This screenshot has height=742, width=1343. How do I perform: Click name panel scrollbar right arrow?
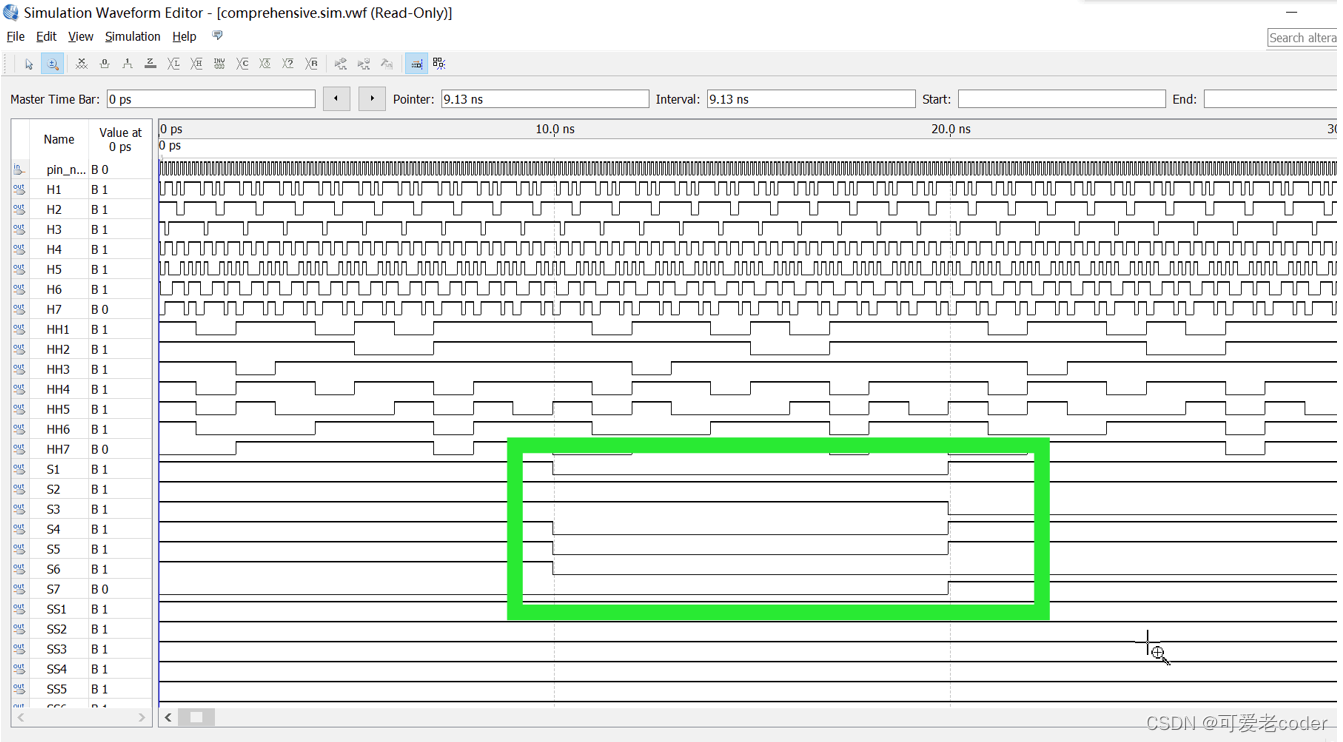tap(141, 717)
